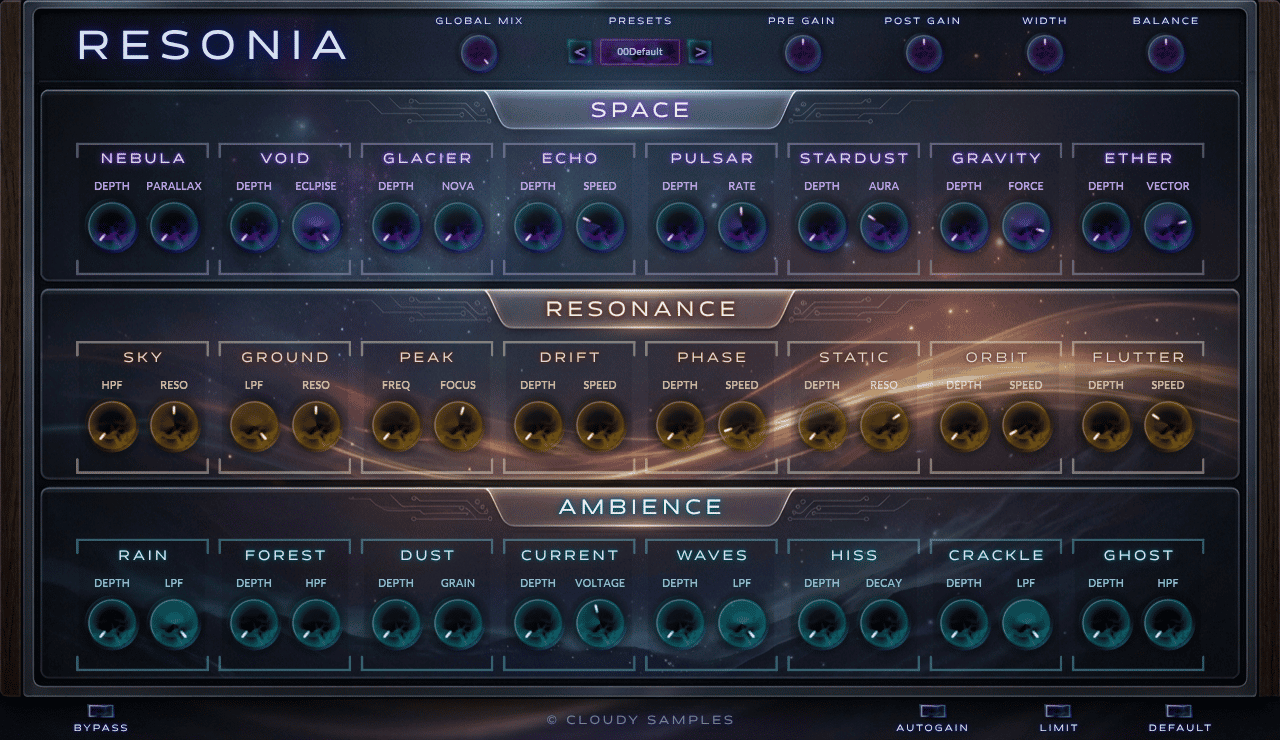Click the Rain LPF knob
Screen dimensions: 1280x740
[174, 624]
